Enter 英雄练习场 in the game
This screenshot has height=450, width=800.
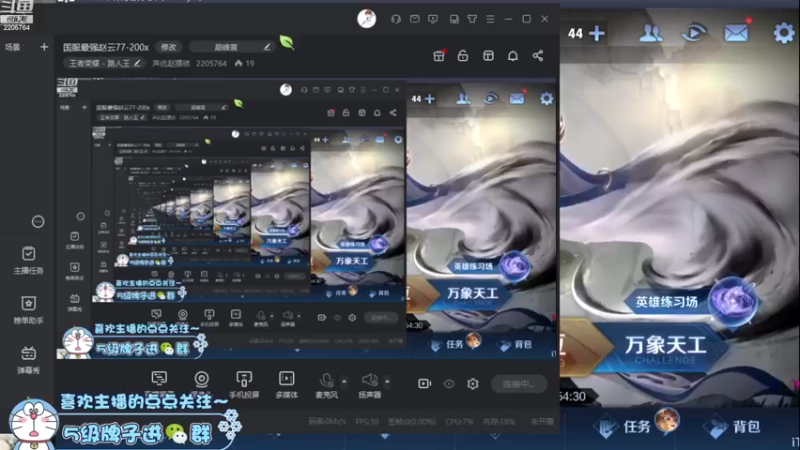(x=690, y=303)
